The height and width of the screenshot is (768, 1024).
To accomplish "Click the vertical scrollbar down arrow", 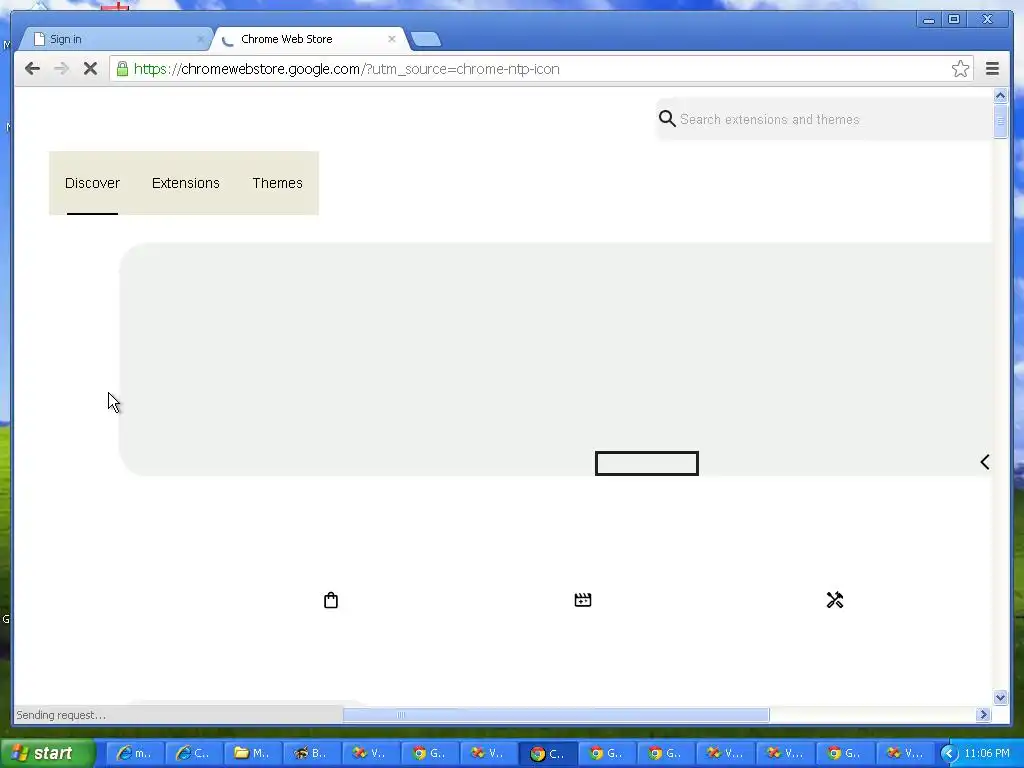I will [x=1000, y=697].
